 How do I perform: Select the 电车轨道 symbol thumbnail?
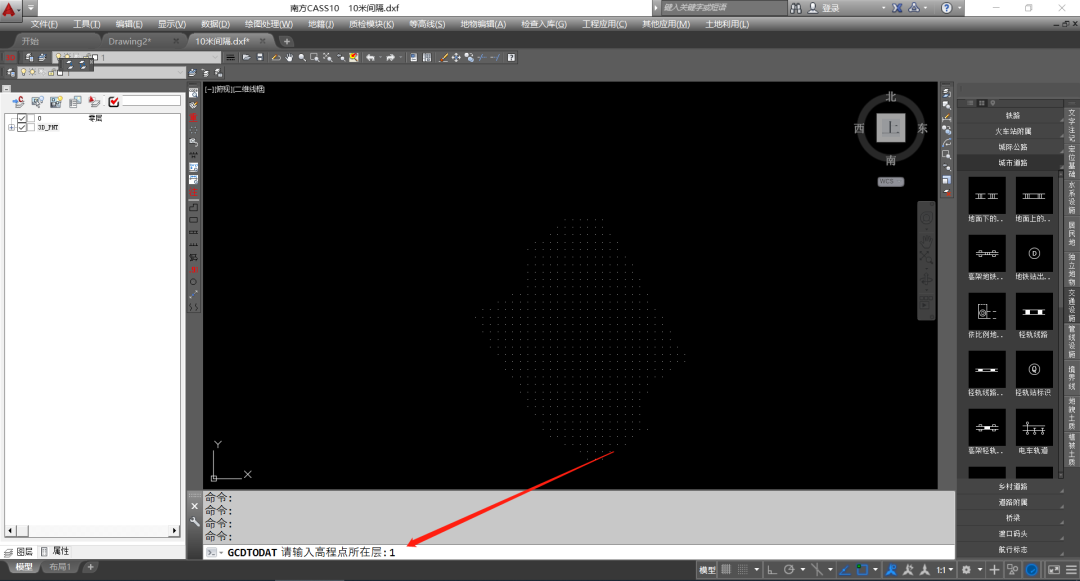pyautogui.click(x=1034, y=427)
